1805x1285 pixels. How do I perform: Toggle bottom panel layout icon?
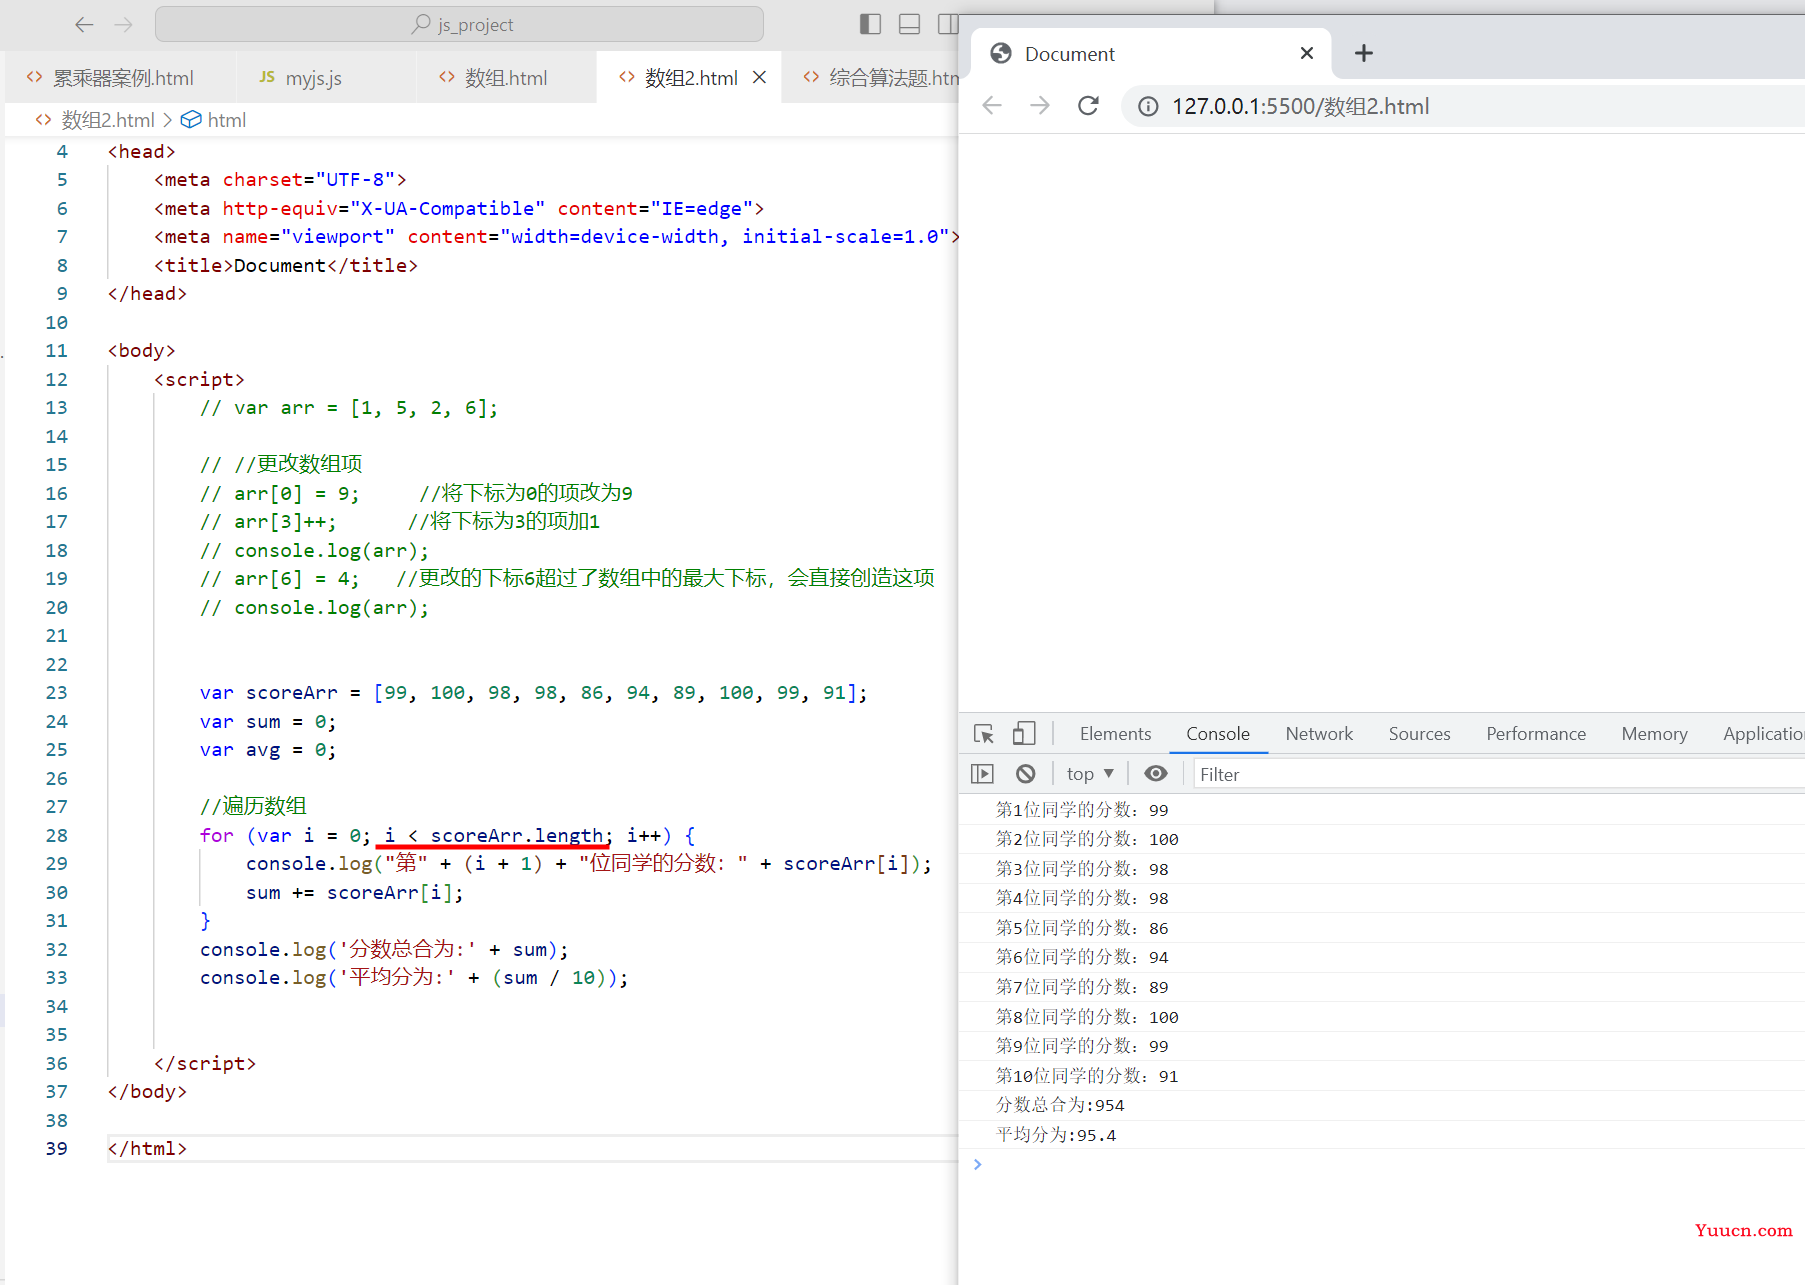(909, 24)
